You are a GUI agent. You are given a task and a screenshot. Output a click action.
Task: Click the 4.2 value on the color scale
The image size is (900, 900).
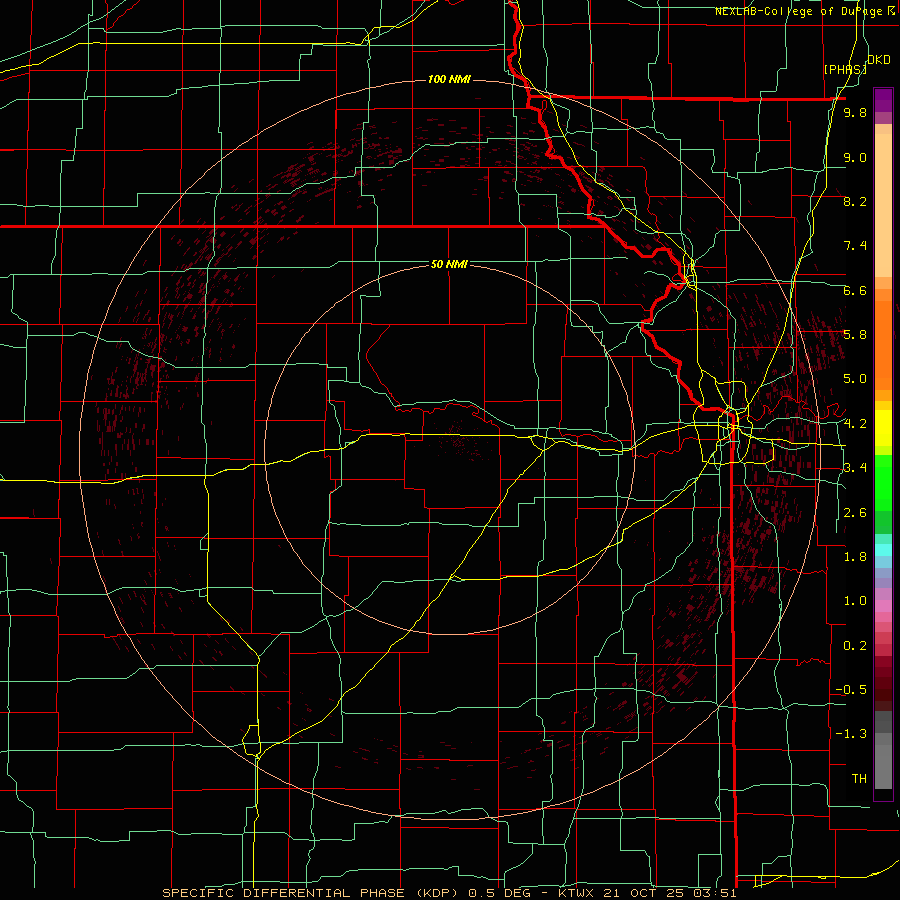click(x=855, y=424)
